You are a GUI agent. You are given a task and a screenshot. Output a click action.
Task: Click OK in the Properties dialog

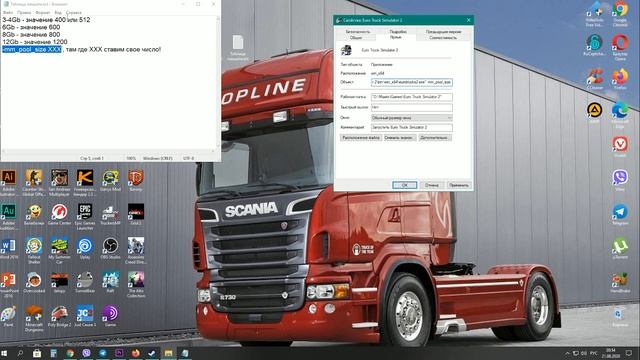[404, 185]
